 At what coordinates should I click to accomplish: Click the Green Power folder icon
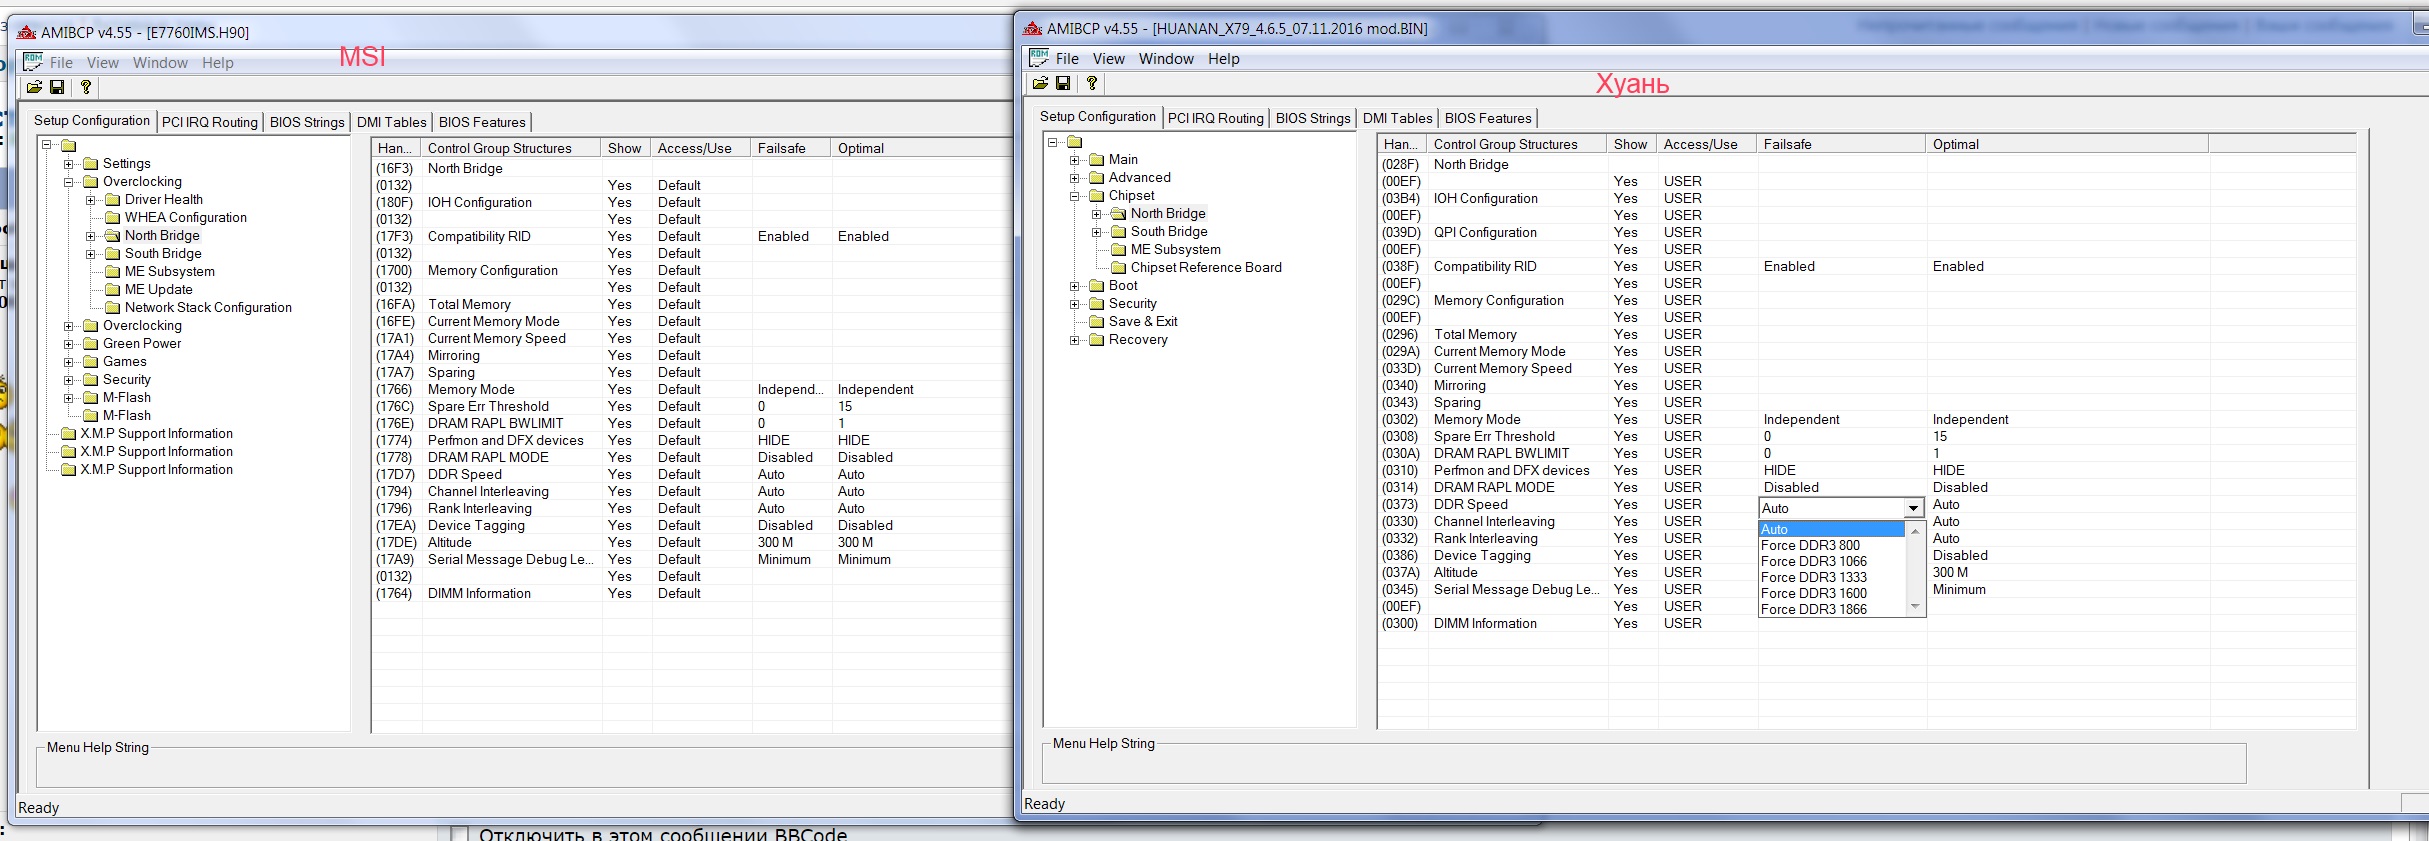point(91,344)
